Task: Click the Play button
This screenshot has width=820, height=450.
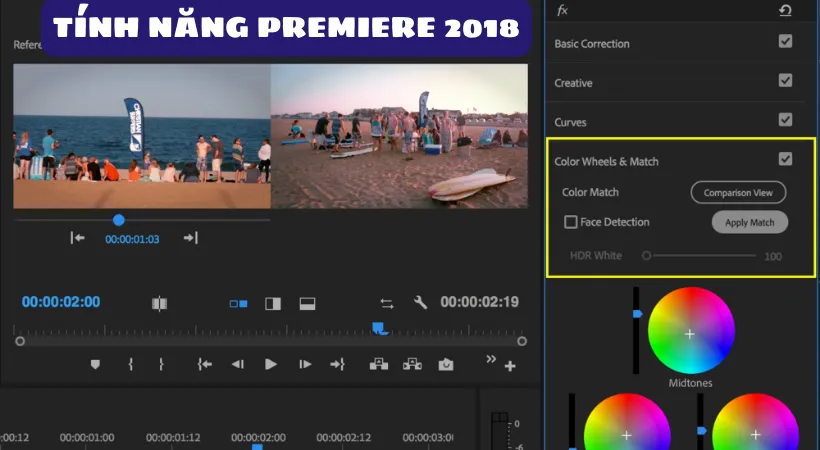Action: click(271, 364)
